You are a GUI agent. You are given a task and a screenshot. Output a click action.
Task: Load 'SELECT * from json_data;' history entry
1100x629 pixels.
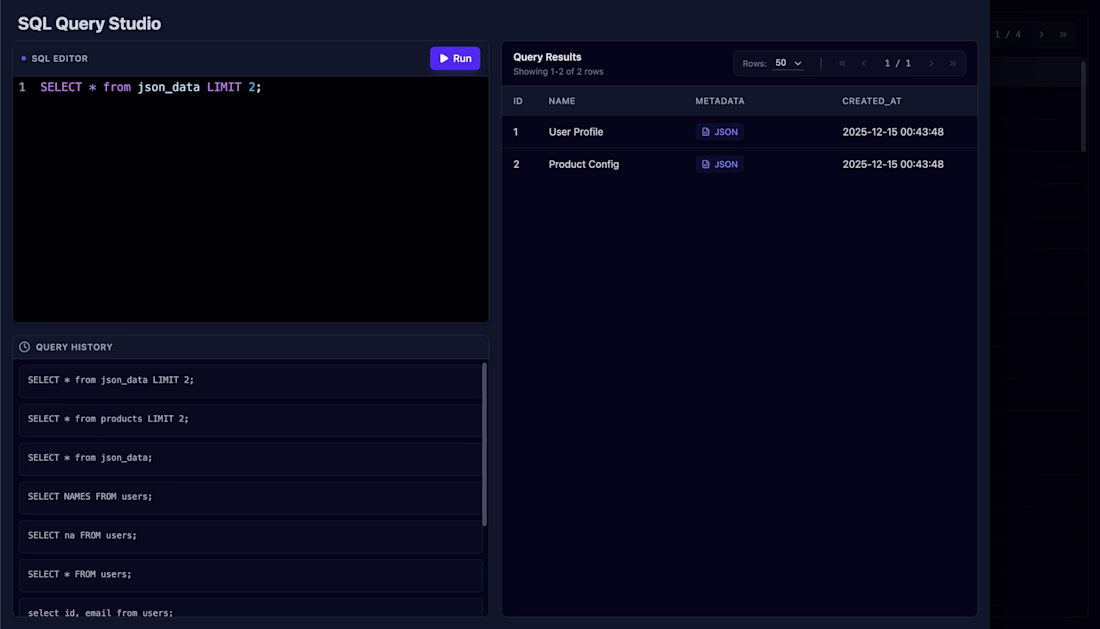[250, 457]
